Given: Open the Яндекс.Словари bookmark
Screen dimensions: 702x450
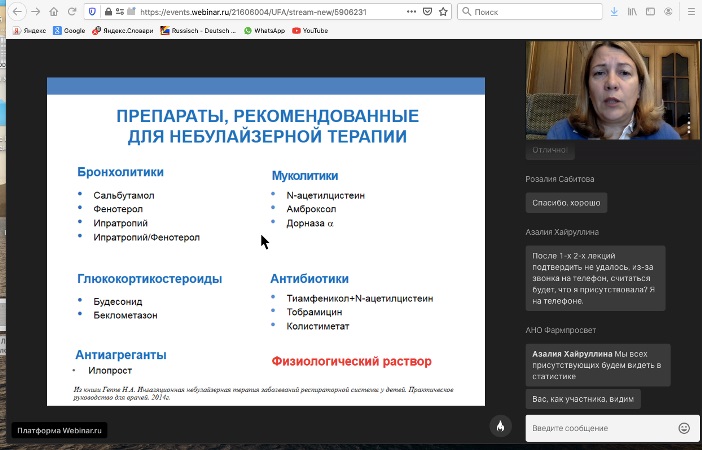Looking at the screenshot, I should coord(122,30).
